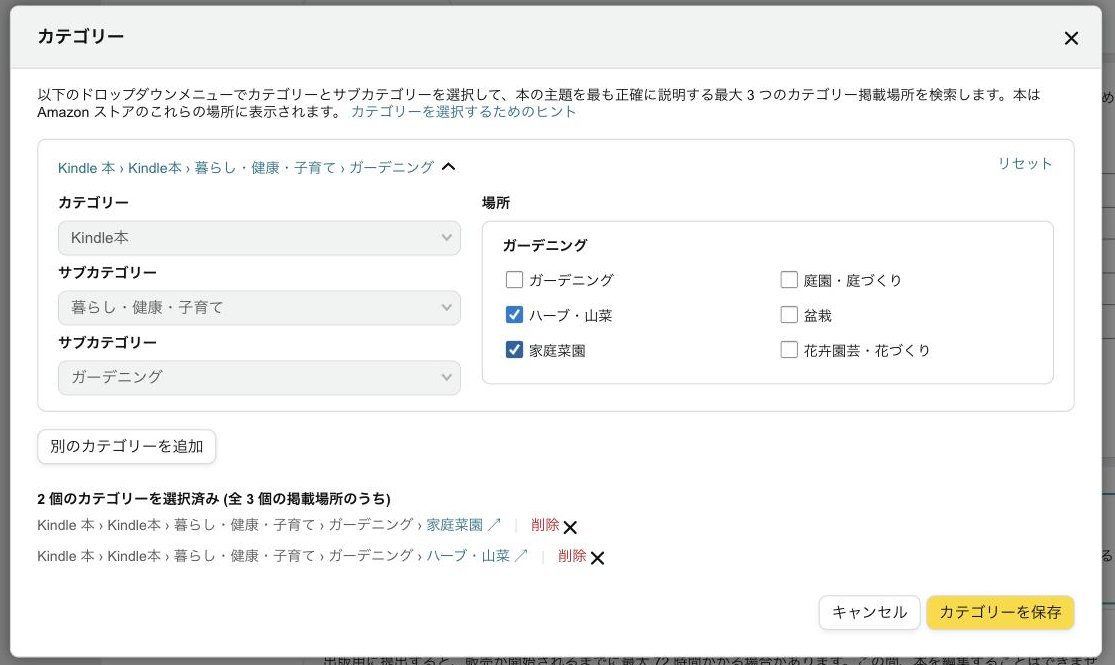The width and height of the screenshot is (1115, 665).
Task: Click the リセット link
Action: 1025,164
